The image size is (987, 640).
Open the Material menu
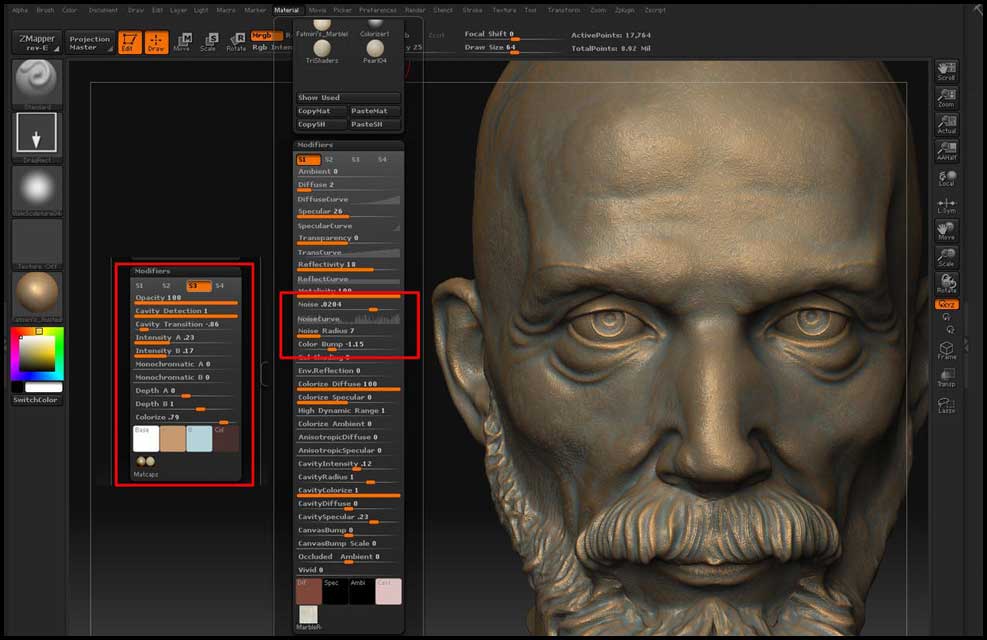[x=286, y=10]
